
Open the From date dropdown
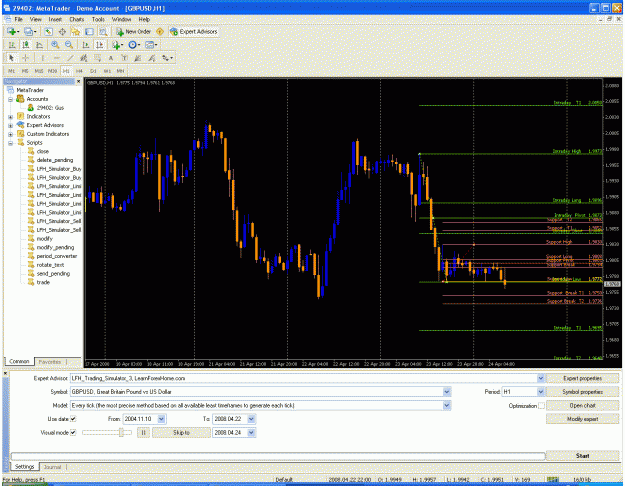[161, 419]
